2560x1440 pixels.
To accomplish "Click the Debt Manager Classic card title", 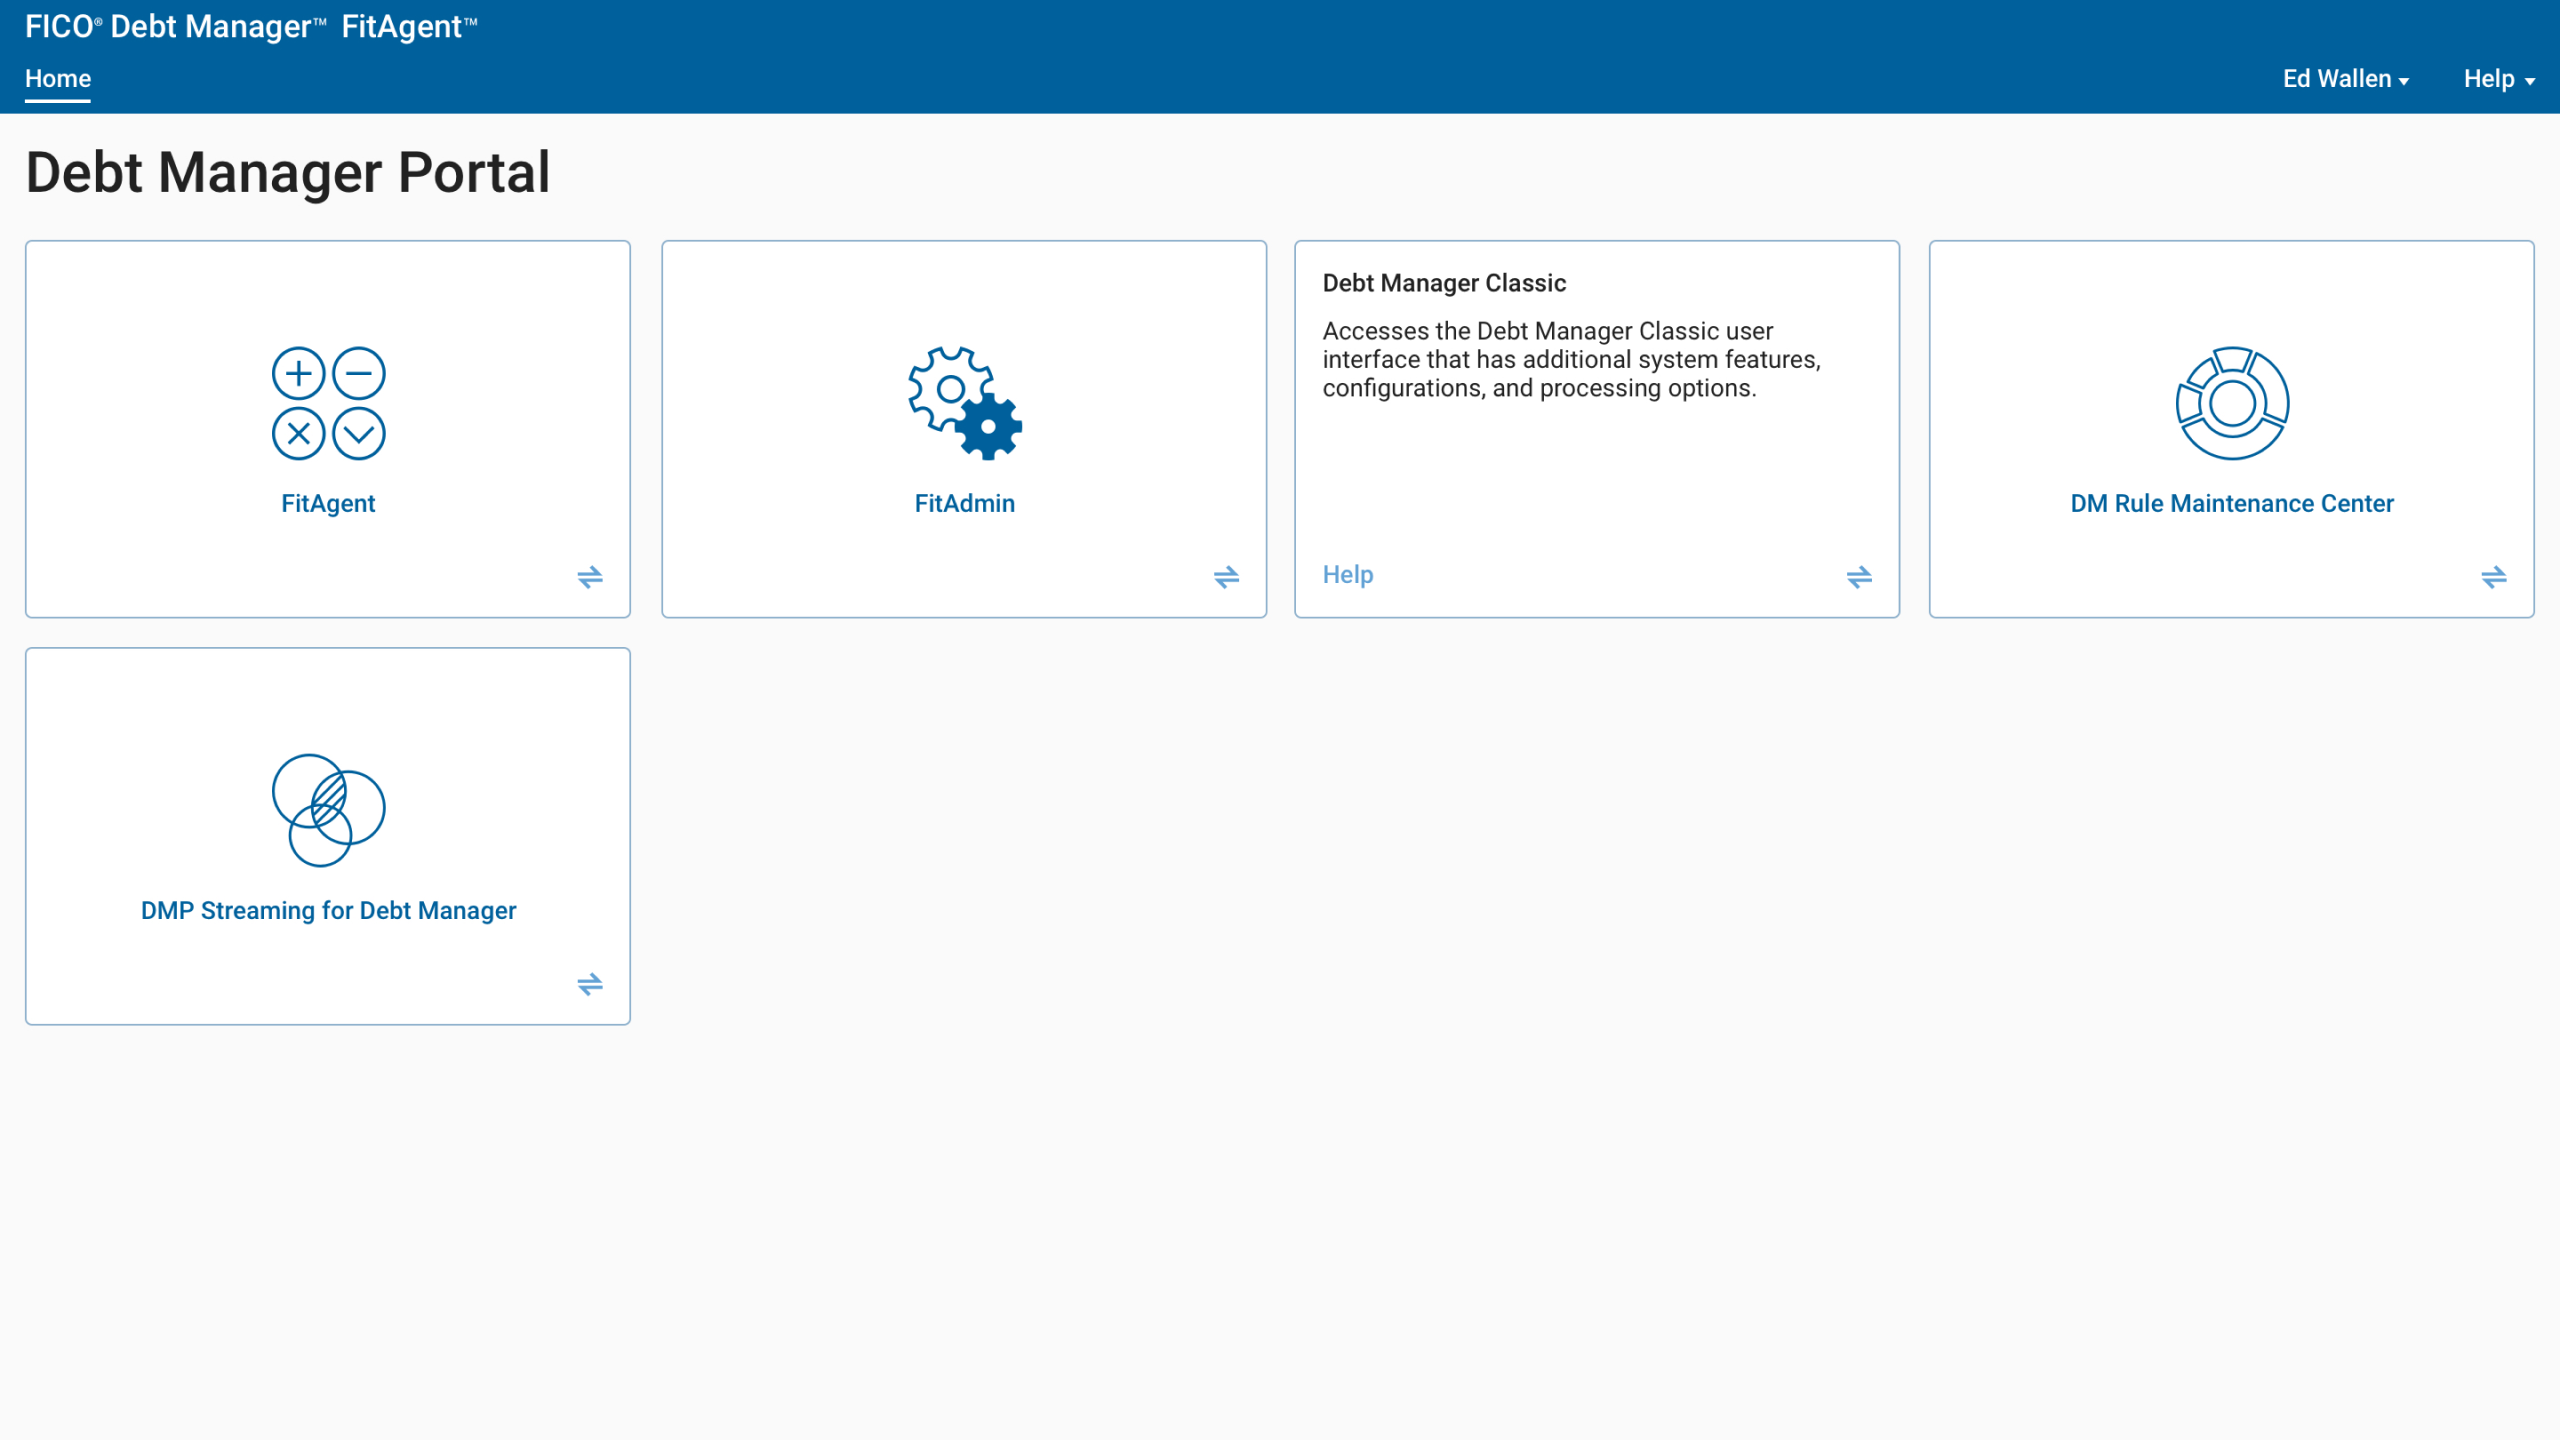I will [x=1444, y=283].
